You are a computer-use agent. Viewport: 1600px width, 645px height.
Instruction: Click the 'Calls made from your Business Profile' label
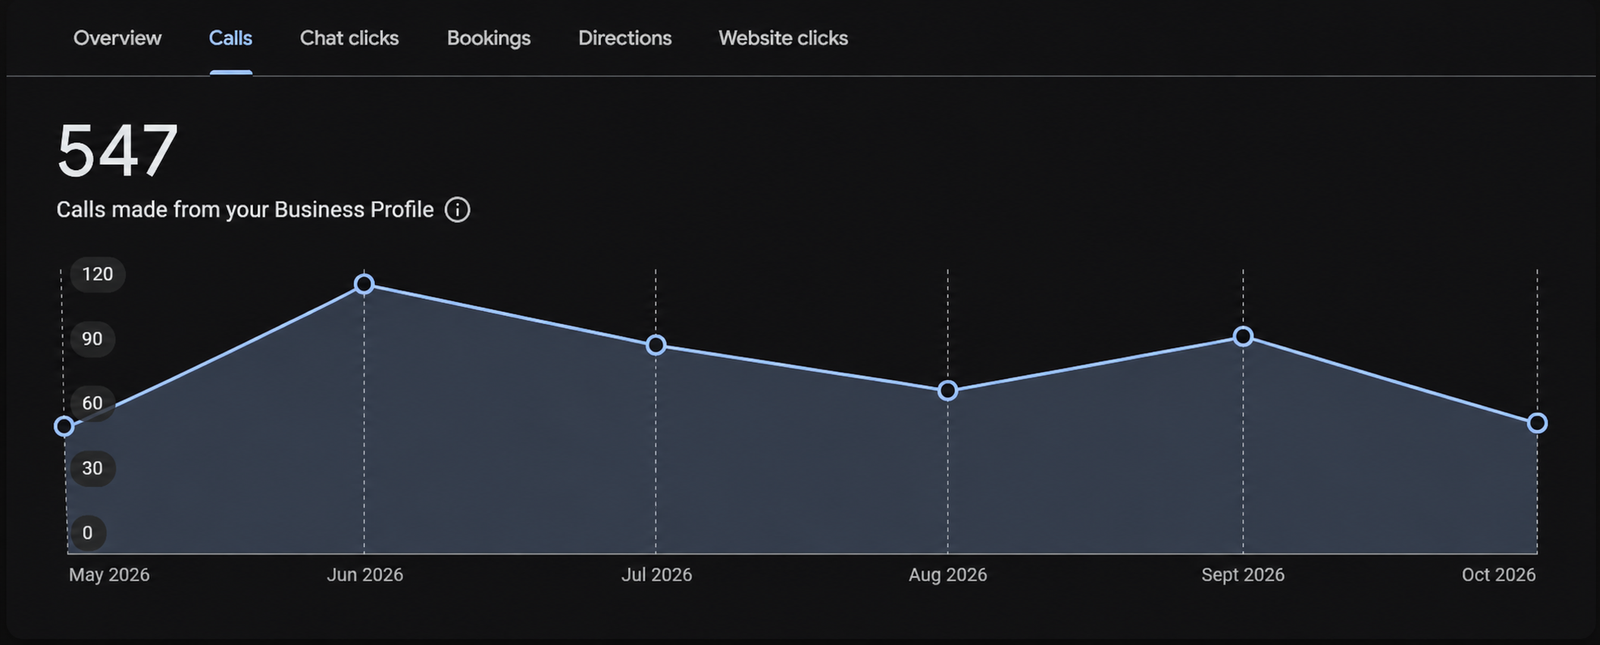coord(245,210)
